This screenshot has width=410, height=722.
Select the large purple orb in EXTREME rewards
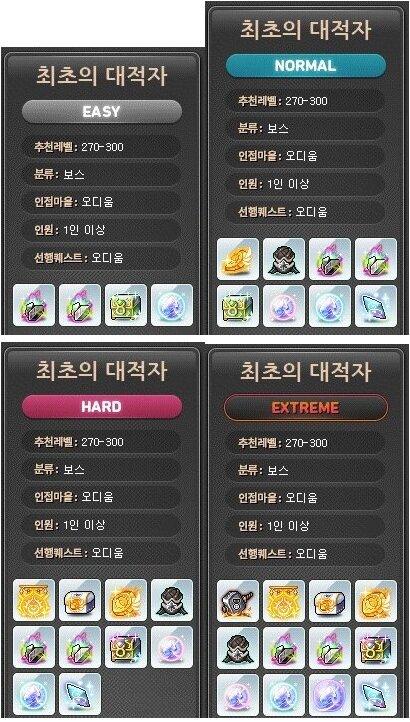(x=330, y=695)
